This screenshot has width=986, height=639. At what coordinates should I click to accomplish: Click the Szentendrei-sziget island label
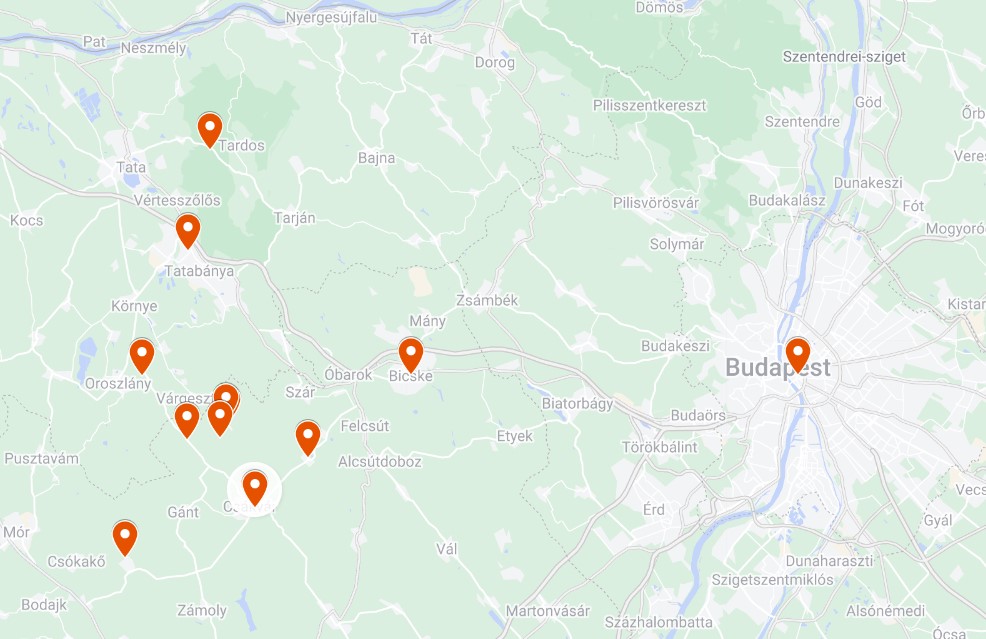click(844, 57)
